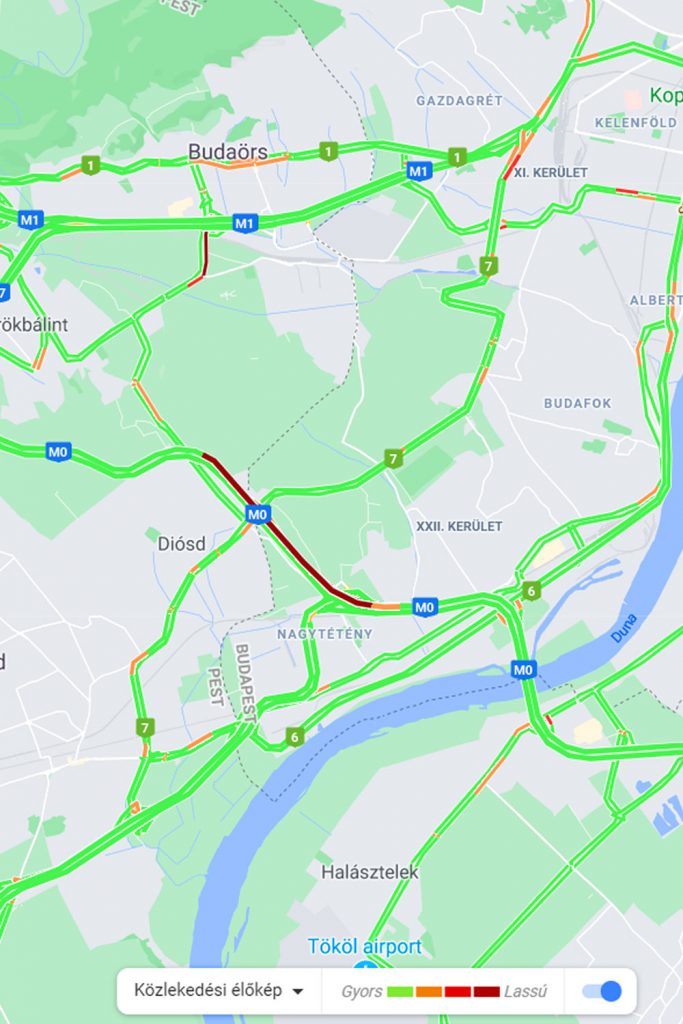Click the Közlekedési élőkép text label
The image size is (683, 1024).
[x=208, y=991]
